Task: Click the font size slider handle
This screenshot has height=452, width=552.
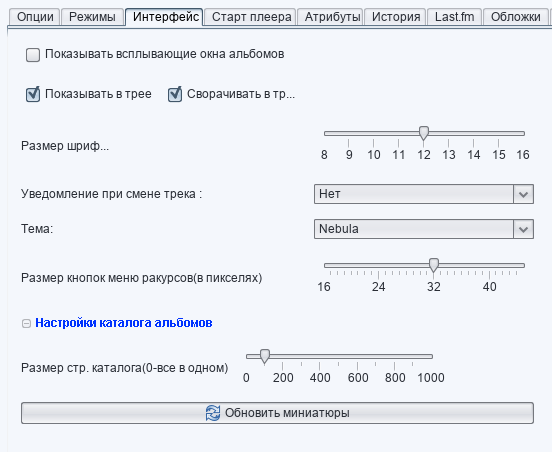Action: [424, 133]
